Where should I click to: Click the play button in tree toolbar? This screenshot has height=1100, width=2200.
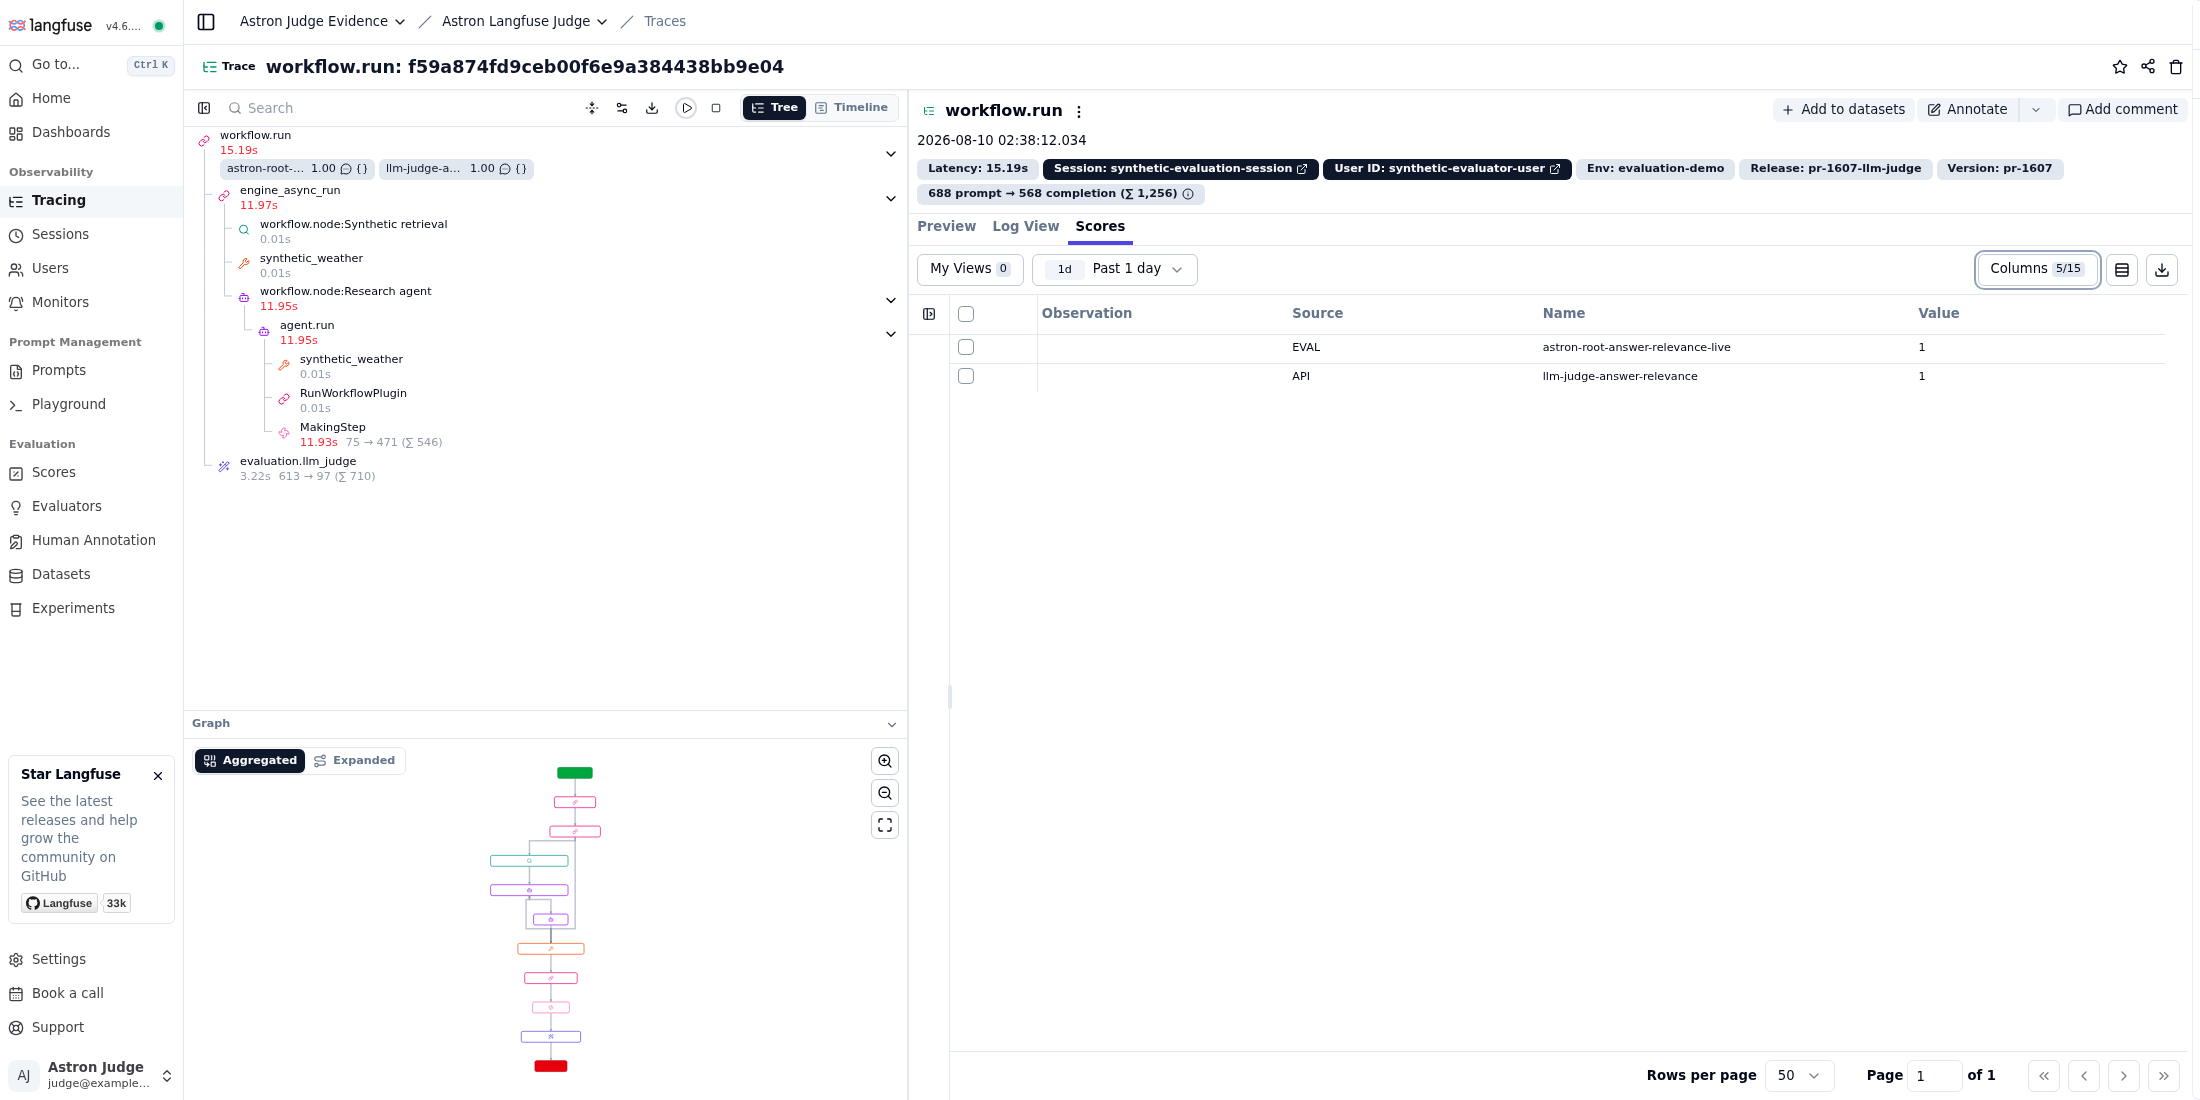pos(686,108)
